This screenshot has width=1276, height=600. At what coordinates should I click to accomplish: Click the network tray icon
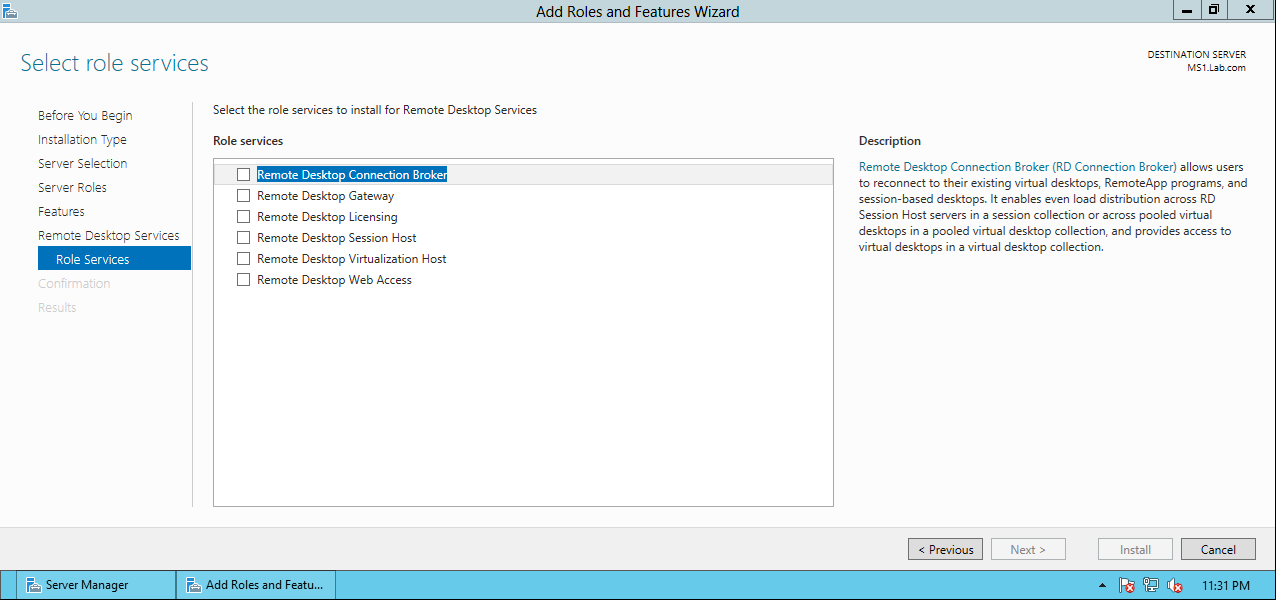1151,585
